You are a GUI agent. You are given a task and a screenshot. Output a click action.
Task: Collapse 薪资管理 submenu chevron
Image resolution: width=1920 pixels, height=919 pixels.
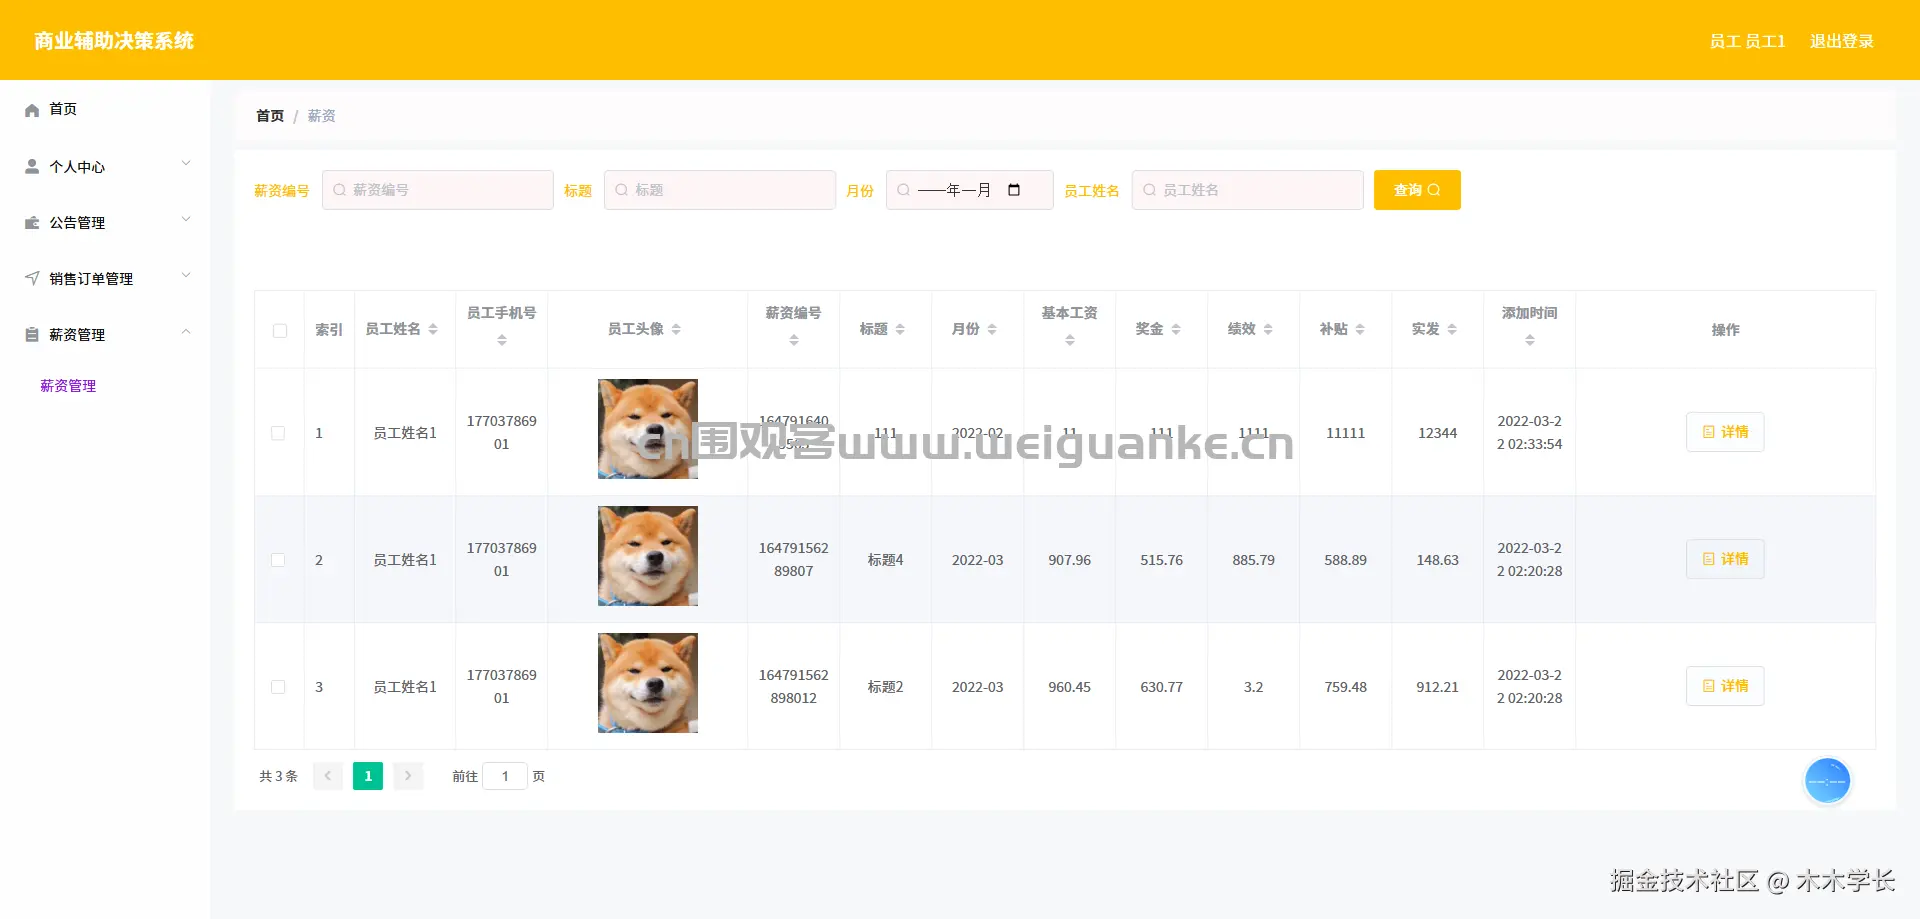pyautogui.click(x=186, y=332)
